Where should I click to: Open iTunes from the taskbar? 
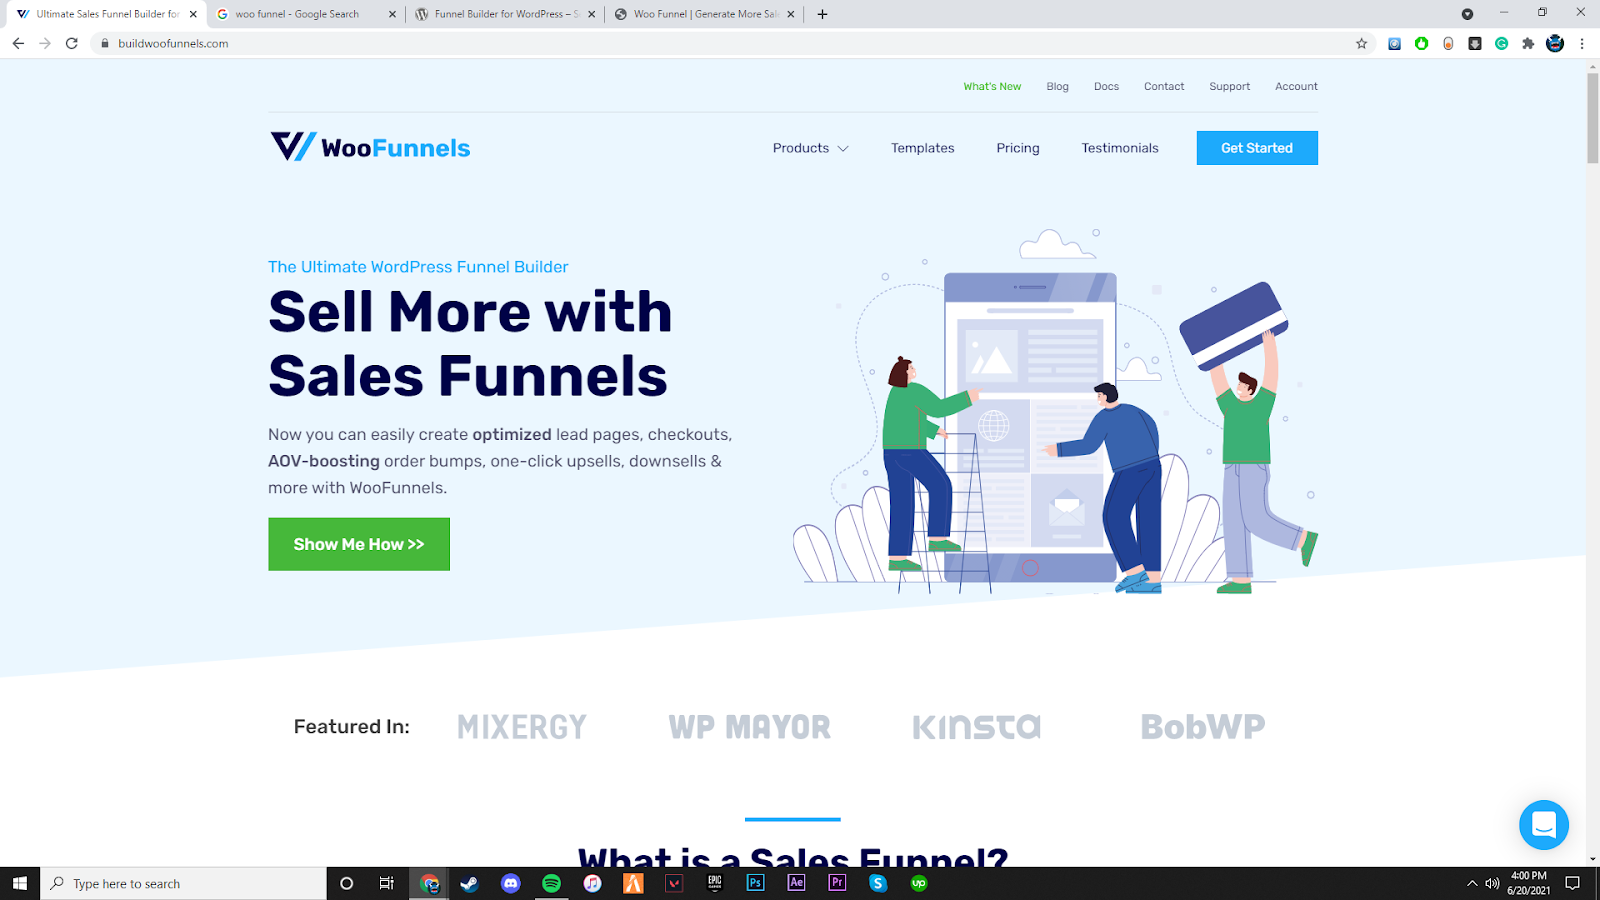click(592, 883)
